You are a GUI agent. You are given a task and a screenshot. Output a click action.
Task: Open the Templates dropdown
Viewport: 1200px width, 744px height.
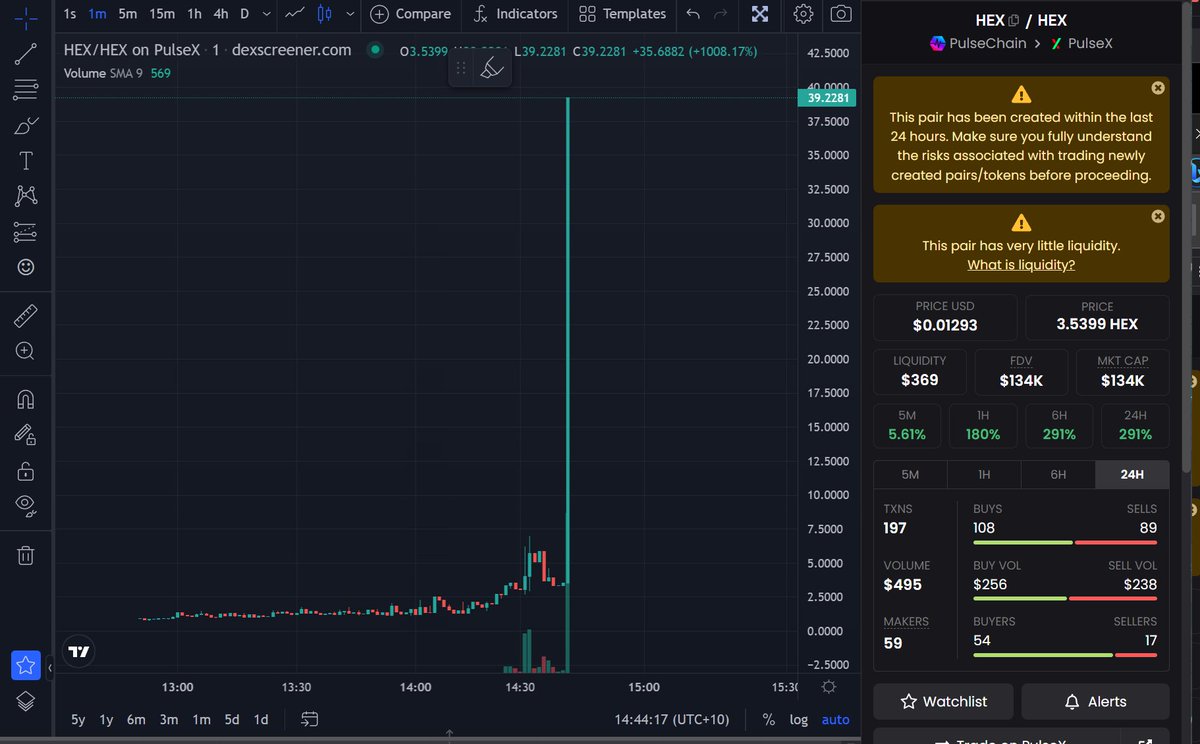click(x=622, y=14)
